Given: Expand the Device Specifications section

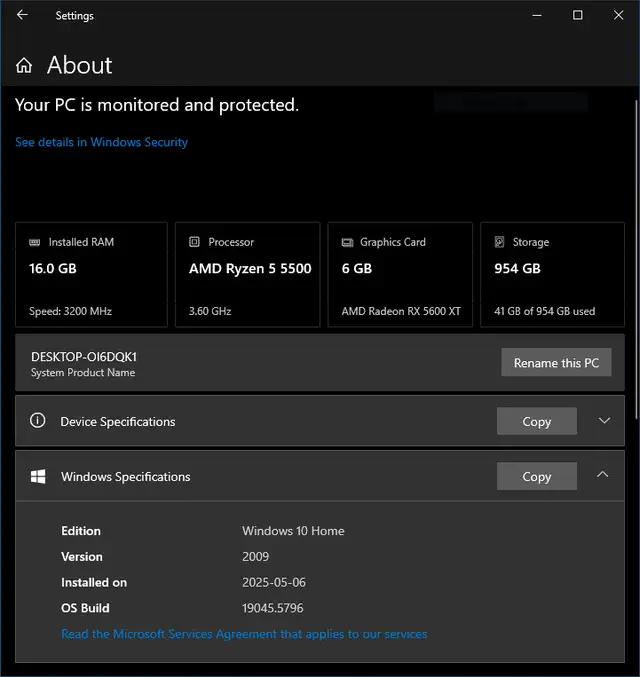Looking at the screenshot, I should point(604,420).
